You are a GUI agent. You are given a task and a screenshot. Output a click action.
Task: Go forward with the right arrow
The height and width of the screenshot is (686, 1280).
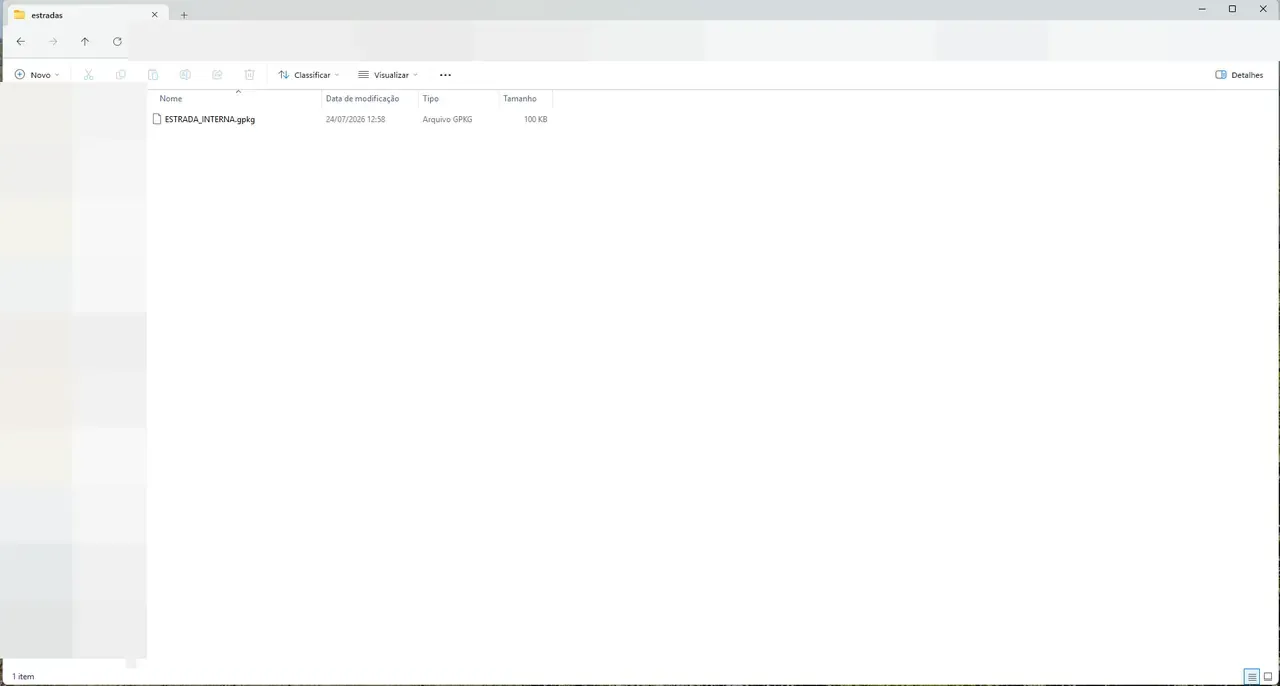(53, 42)
